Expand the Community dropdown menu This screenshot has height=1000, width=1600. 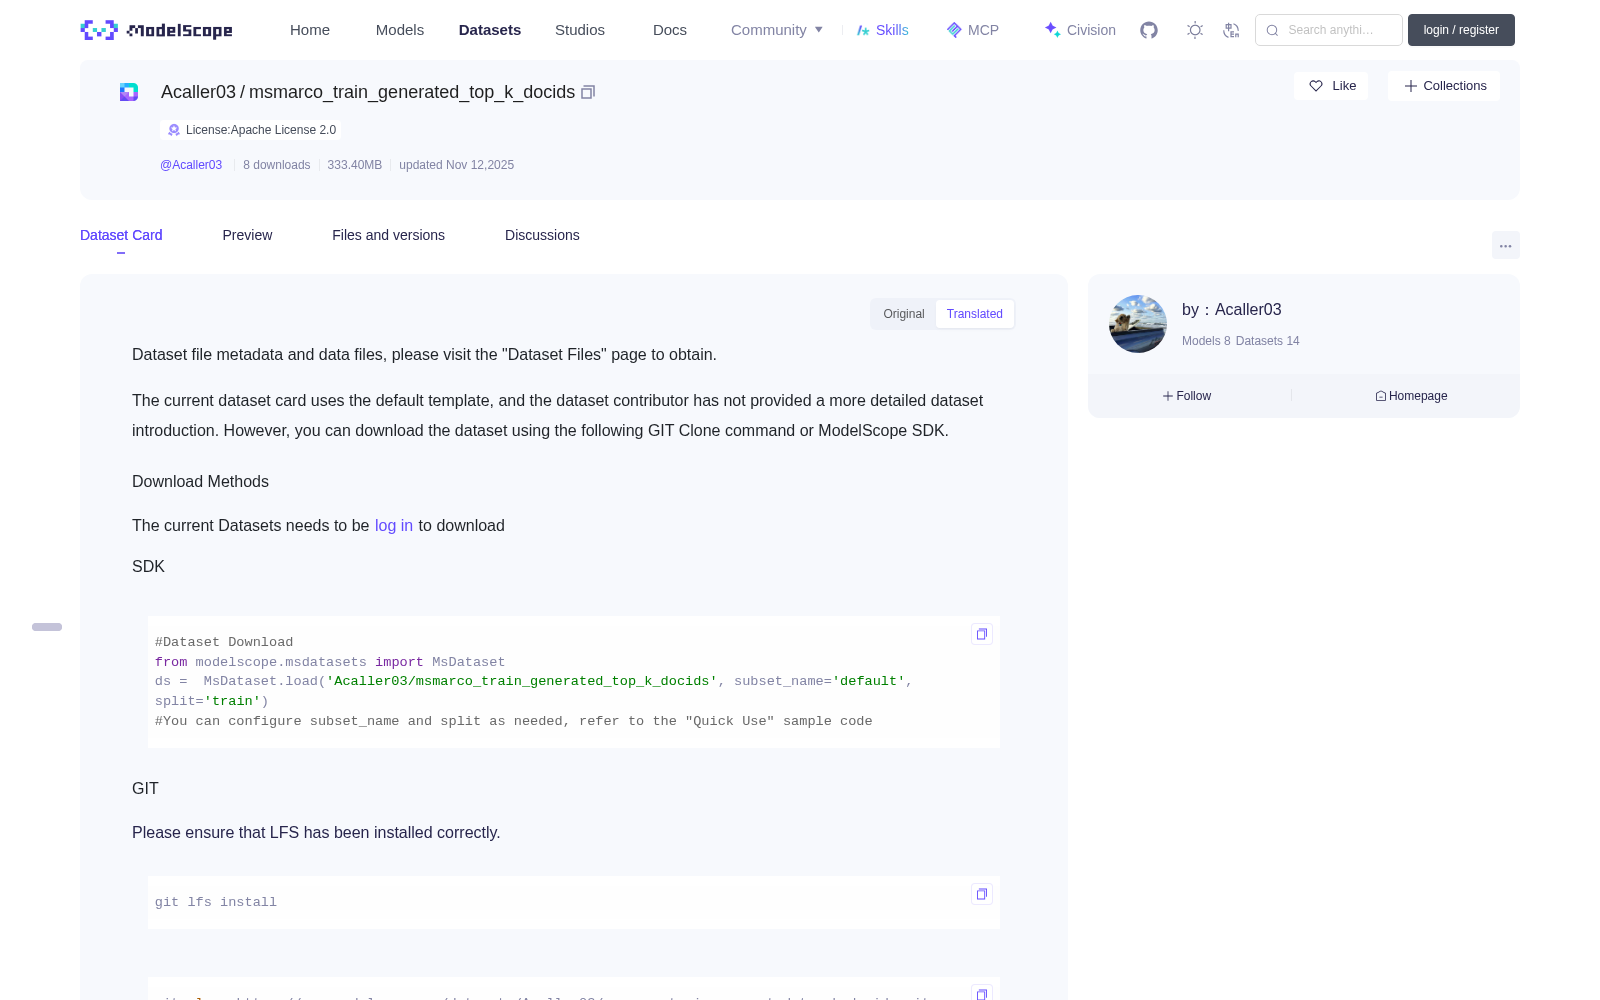pyautogui.click(x=777, y=30)
